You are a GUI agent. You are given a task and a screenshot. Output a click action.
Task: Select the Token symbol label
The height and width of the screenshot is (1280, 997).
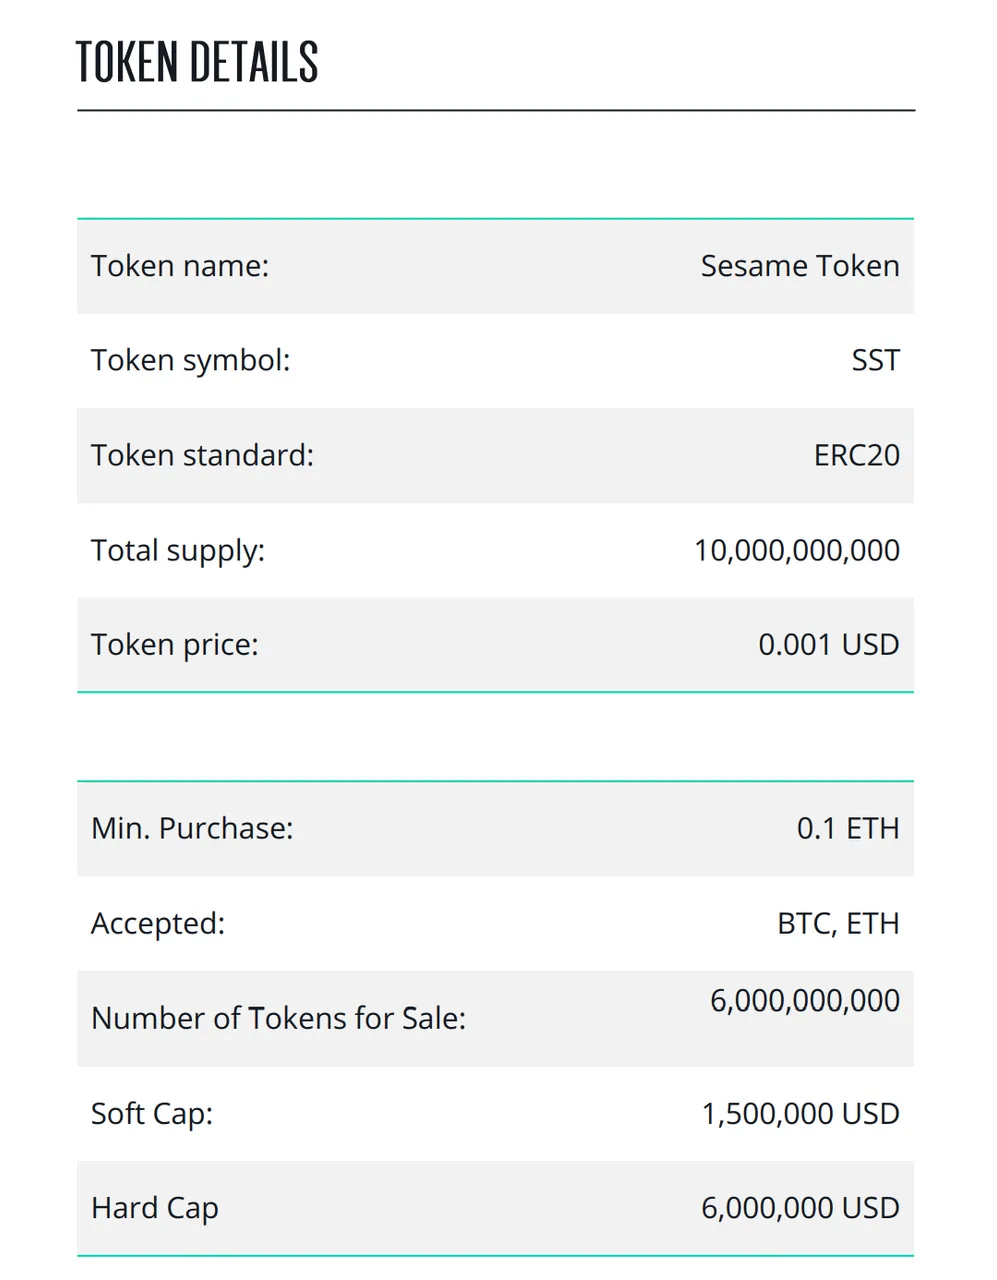point(191,361)
